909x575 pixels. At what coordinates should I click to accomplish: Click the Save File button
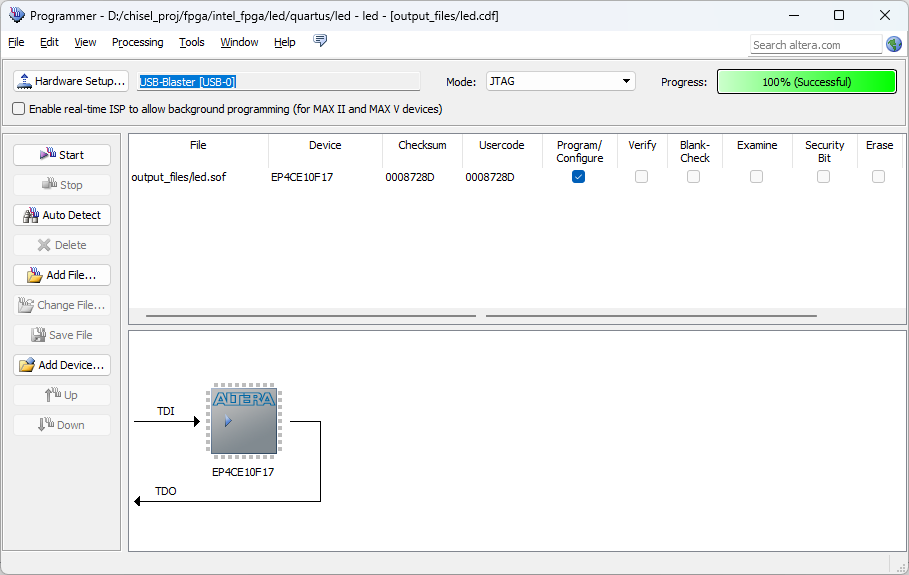pyautogui.click(x=62, y=335)
